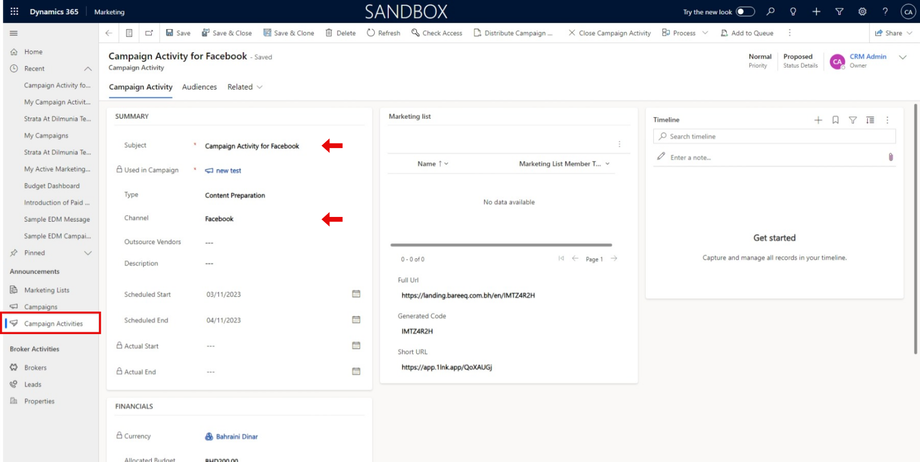This screenshot has height=462, width=920.
Task: Open the search magnifier in top bar
Action: (770, 12)
